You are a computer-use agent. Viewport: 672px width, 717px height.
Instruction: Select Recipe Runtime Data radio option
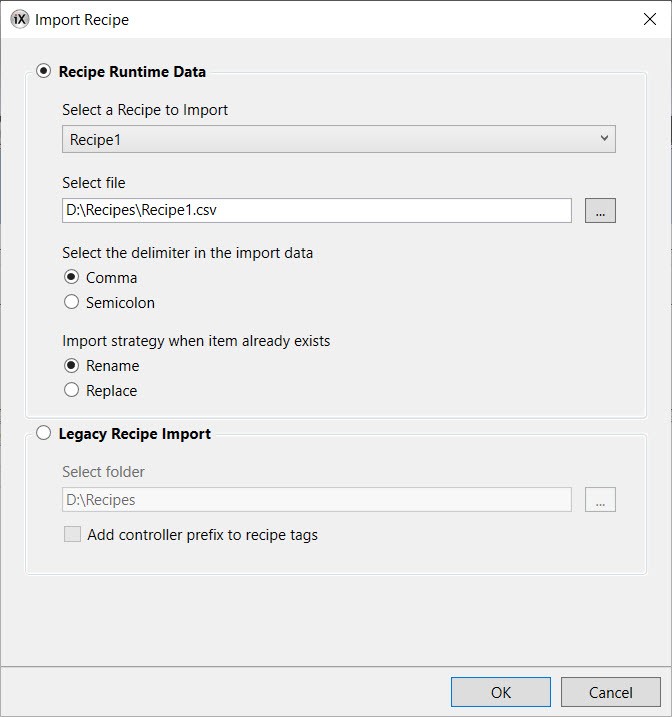click(43, 71)
